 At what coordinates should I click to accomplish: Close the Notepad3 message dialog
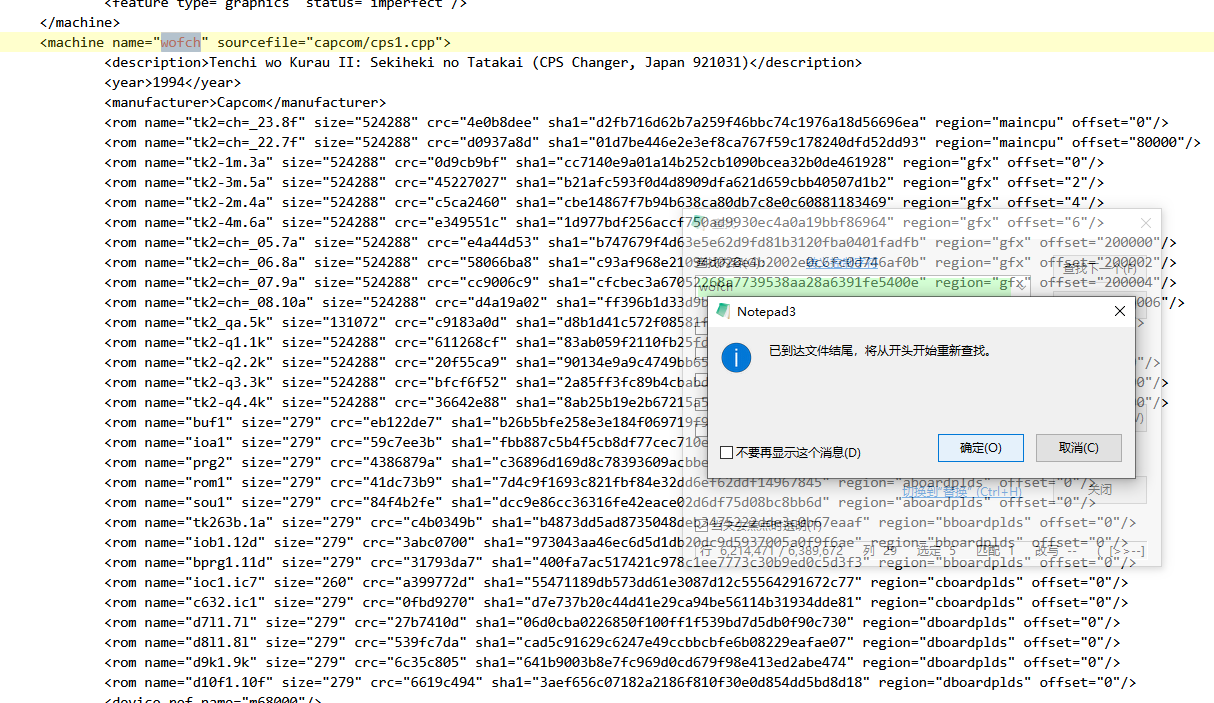tap(1120, 311)
